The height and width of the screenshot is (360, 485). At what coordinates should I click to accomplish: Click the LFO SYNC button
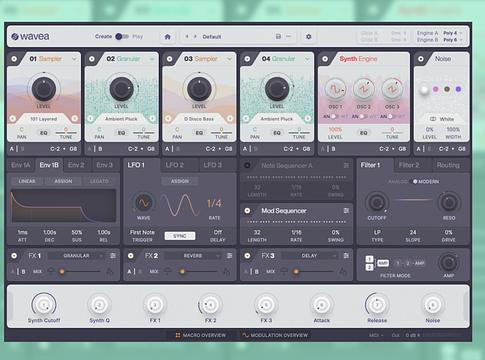180,236
